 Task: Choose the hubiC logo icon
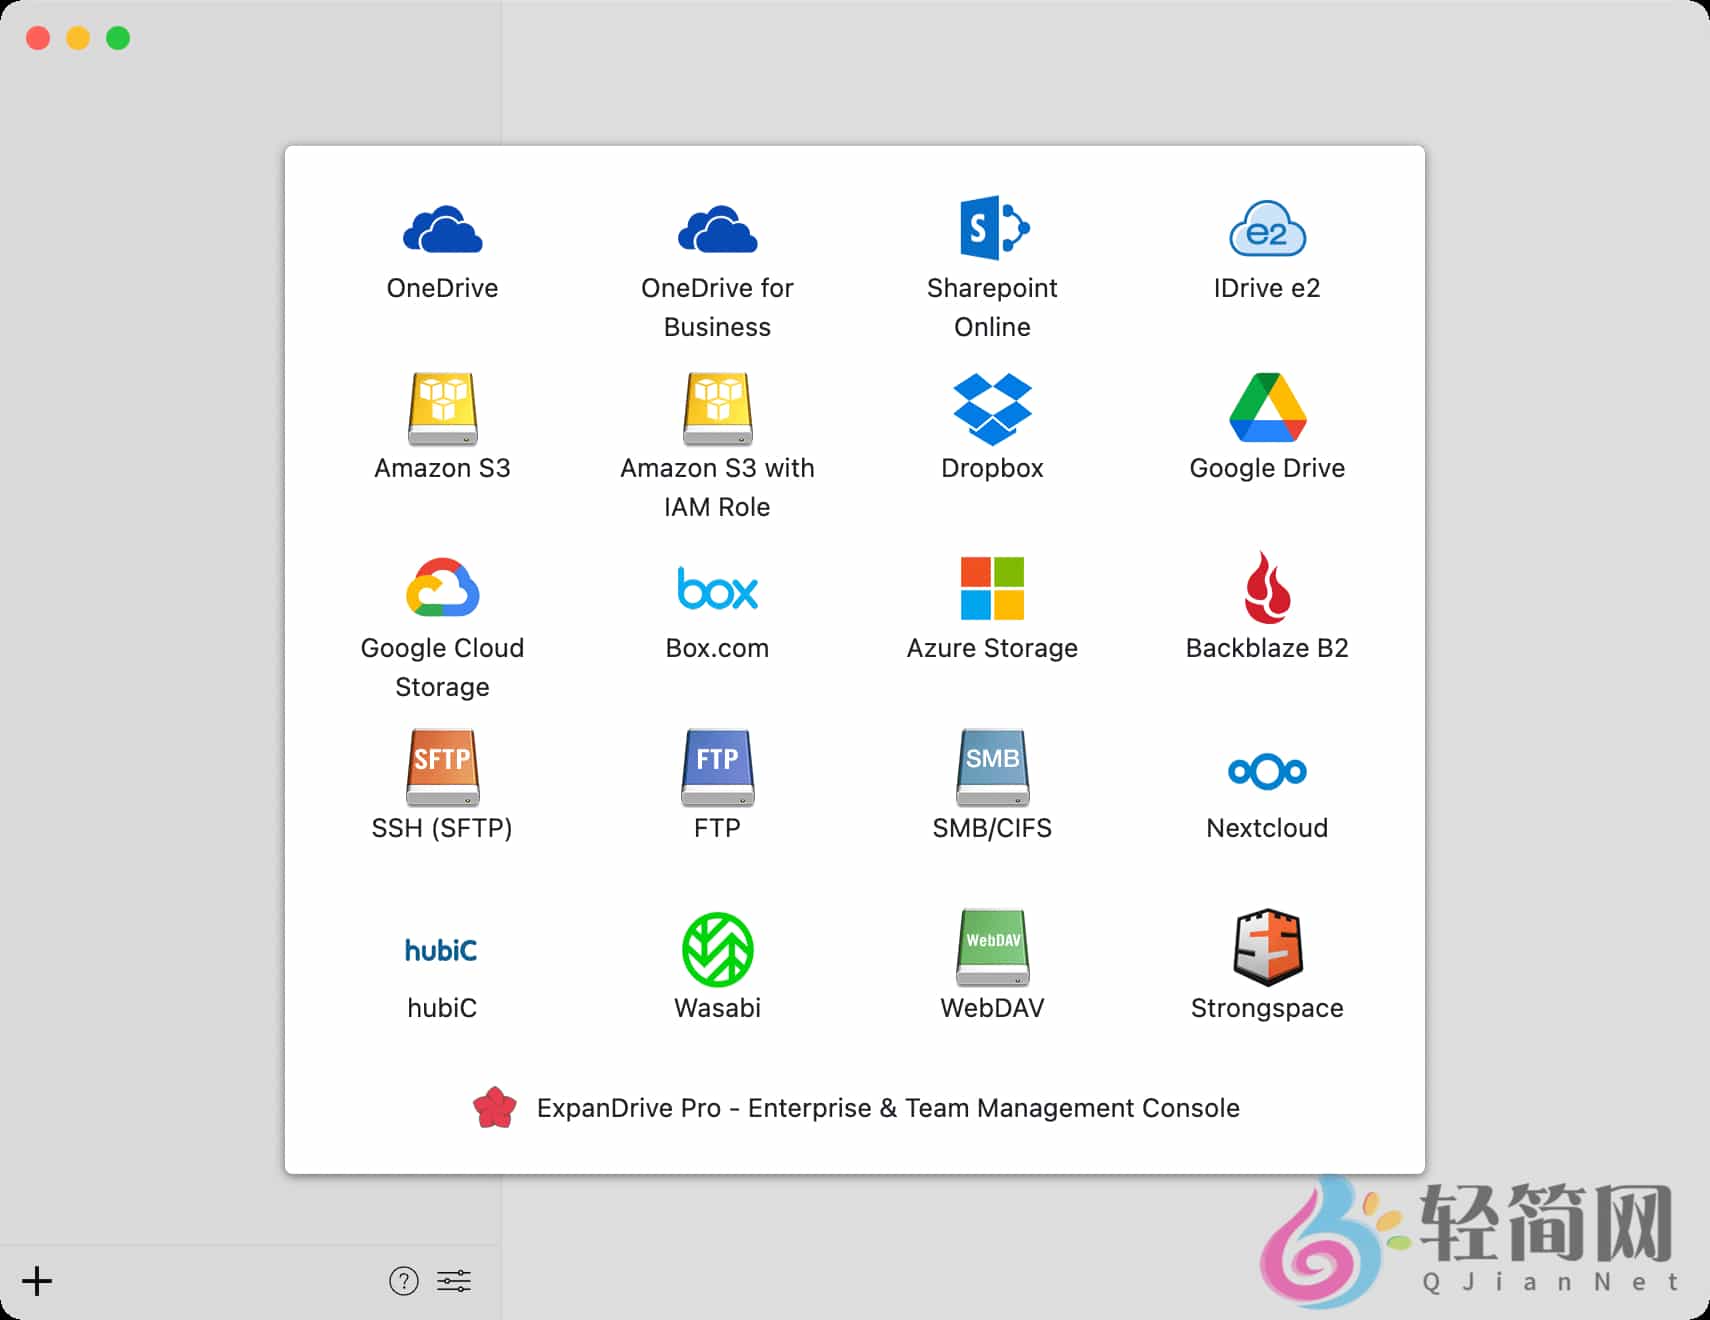[441, 949]
